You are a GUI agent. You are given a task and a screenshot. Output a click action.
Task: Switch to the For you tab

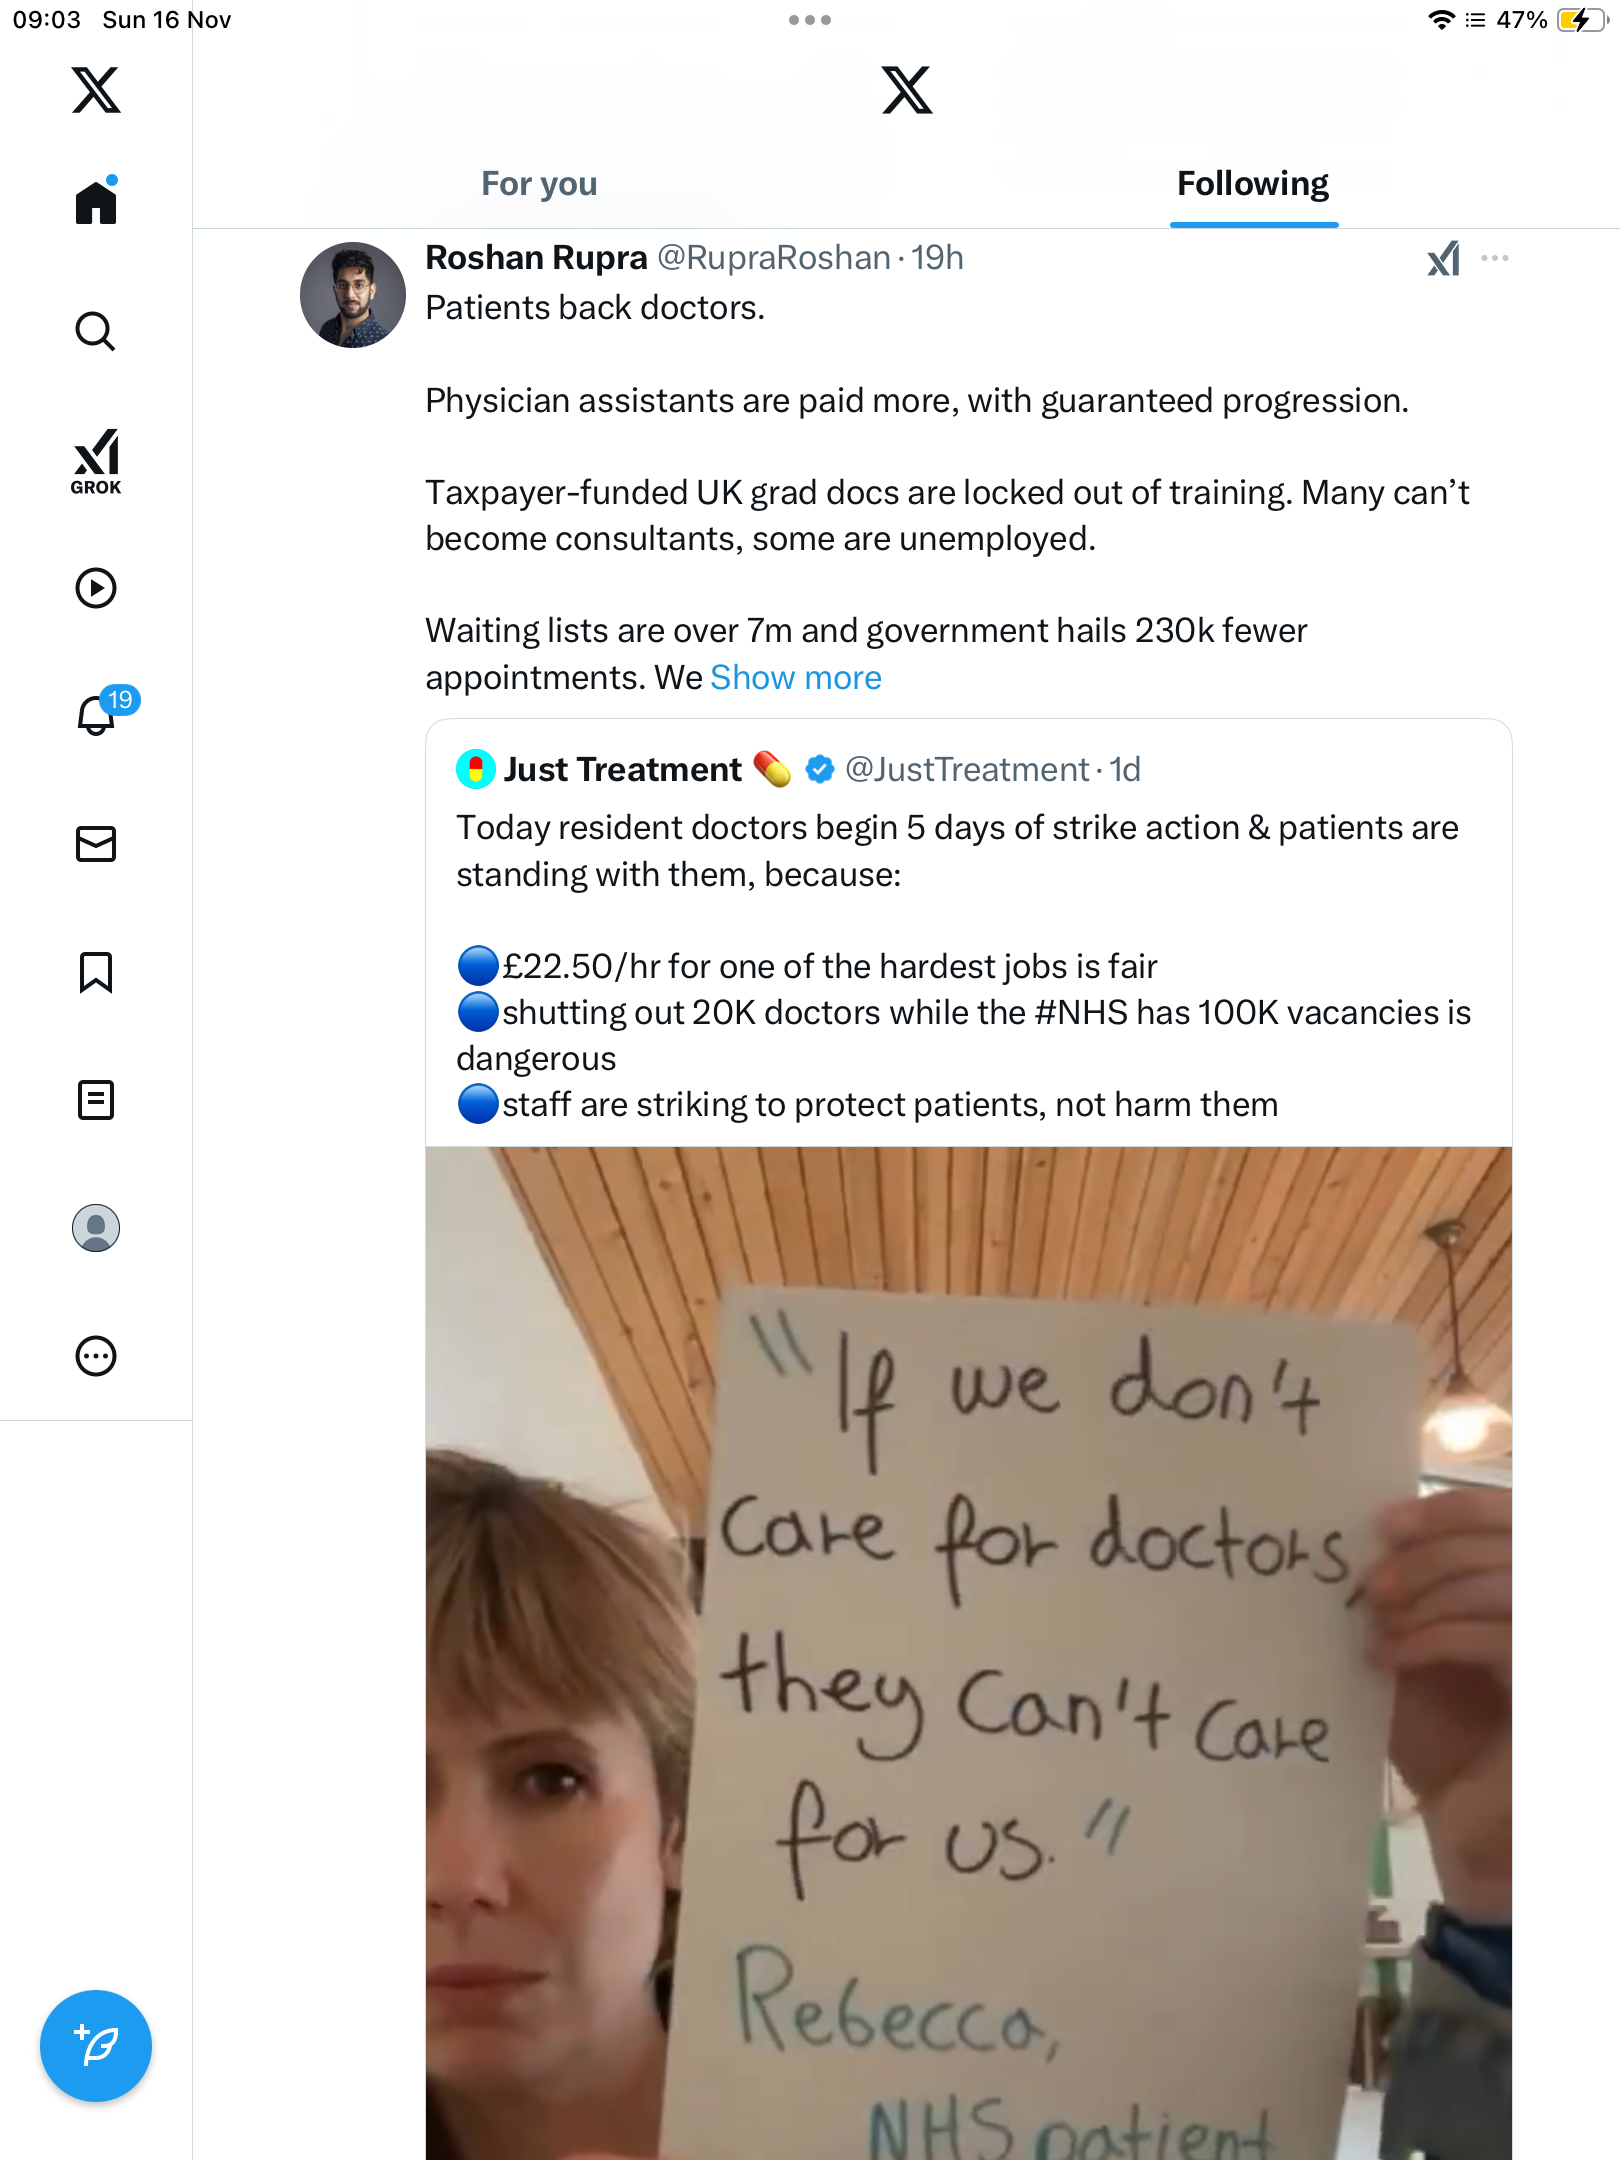pyautogui.click(x=539, y=184)
